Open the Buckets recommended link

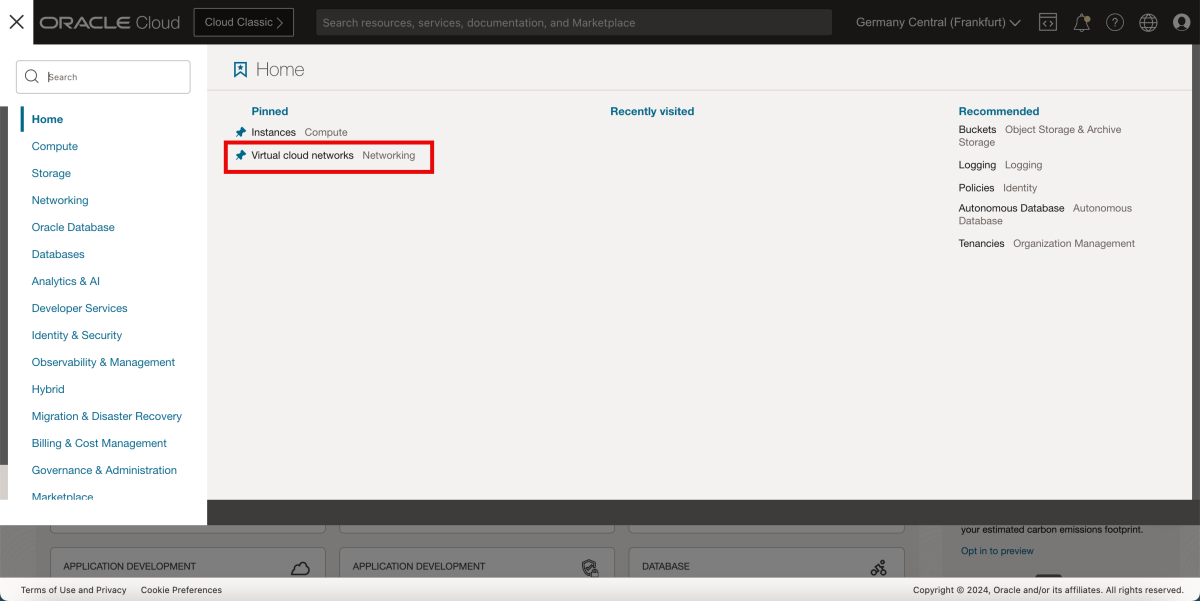coord(977,129)
